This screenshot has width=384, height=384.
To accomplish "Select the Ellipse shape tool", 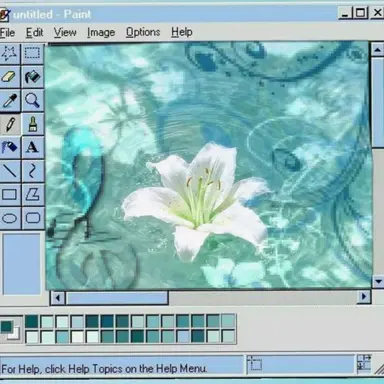I will pos(10,218).
